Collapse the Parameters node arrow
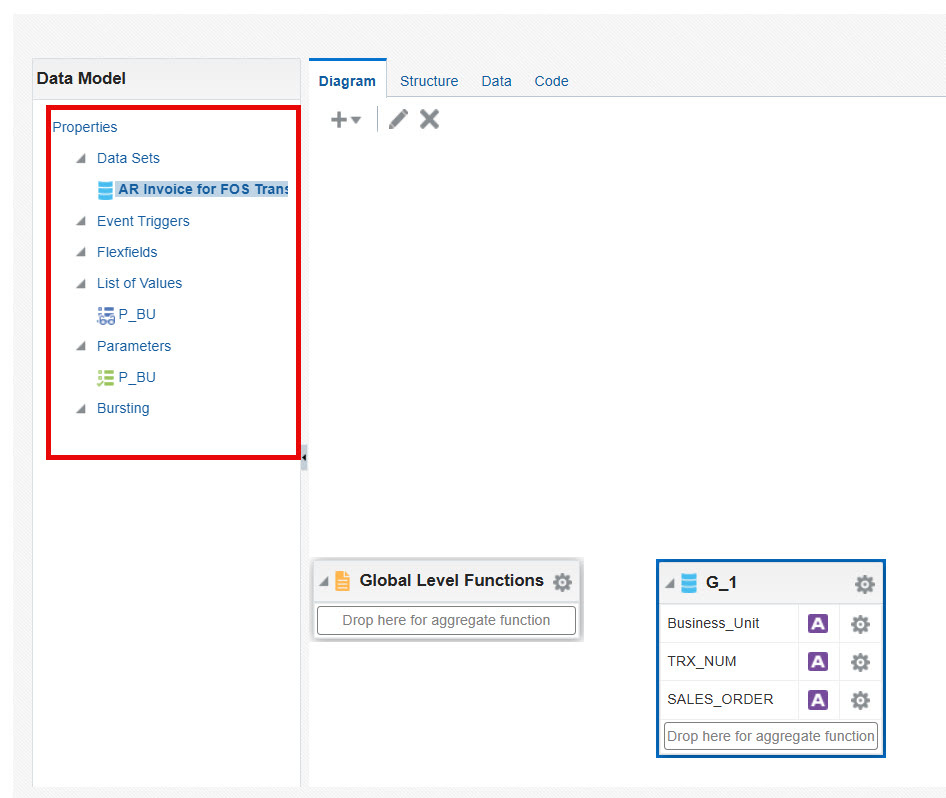 [x=81, y=346]
